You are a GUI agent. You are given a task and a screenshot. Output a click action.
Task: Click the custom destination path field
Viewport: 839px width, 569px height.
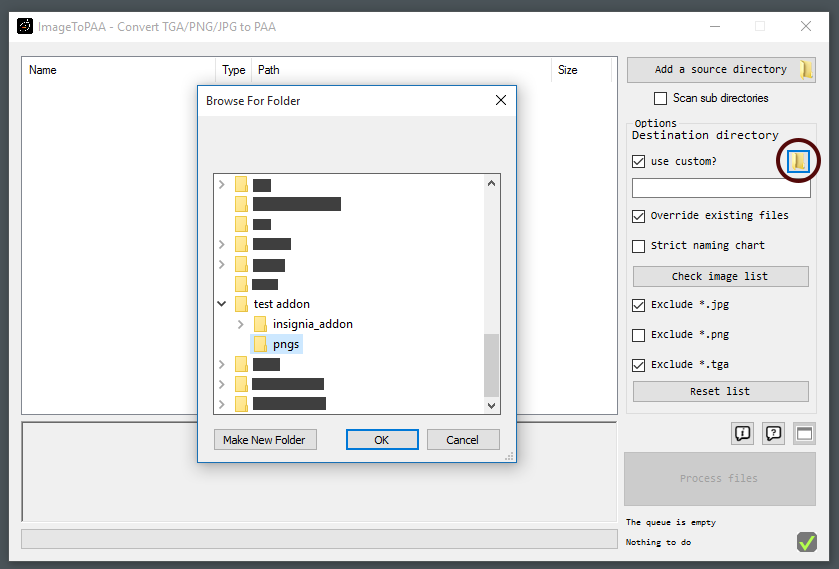[720, 188]
